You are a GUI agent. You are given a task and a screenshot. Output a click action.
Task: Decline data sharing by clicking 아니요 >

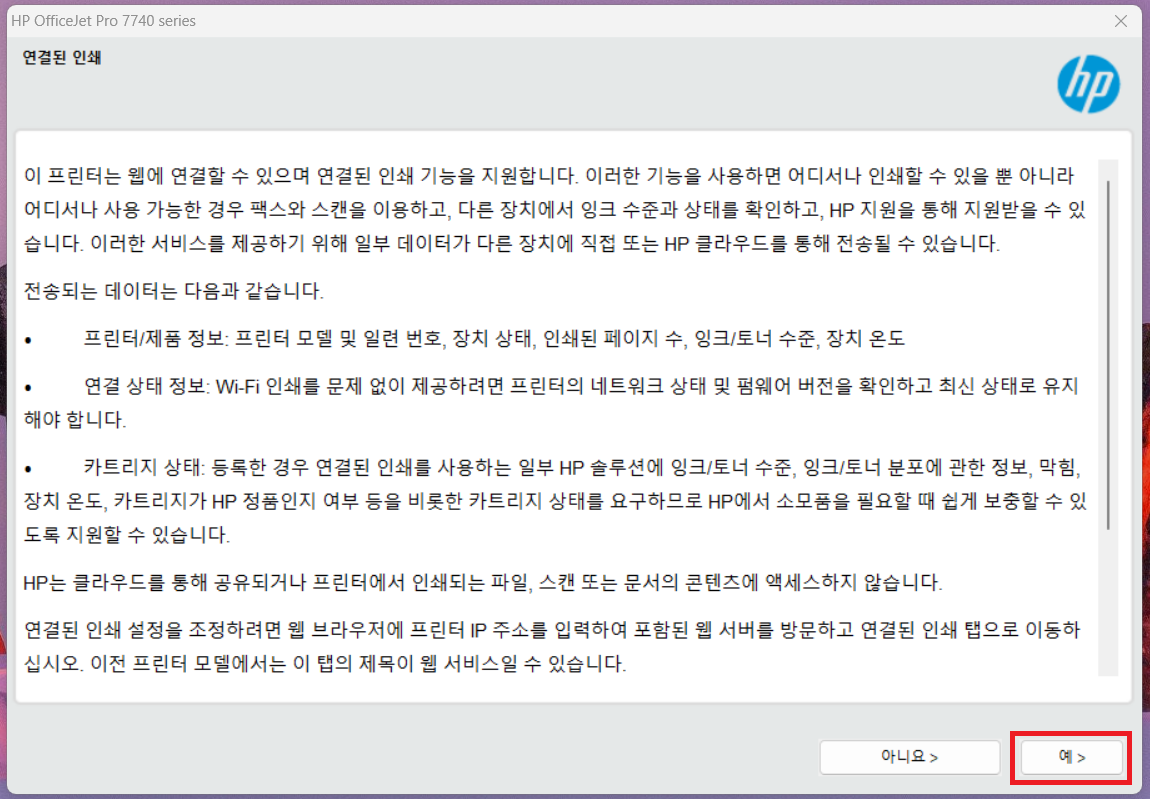909,757
